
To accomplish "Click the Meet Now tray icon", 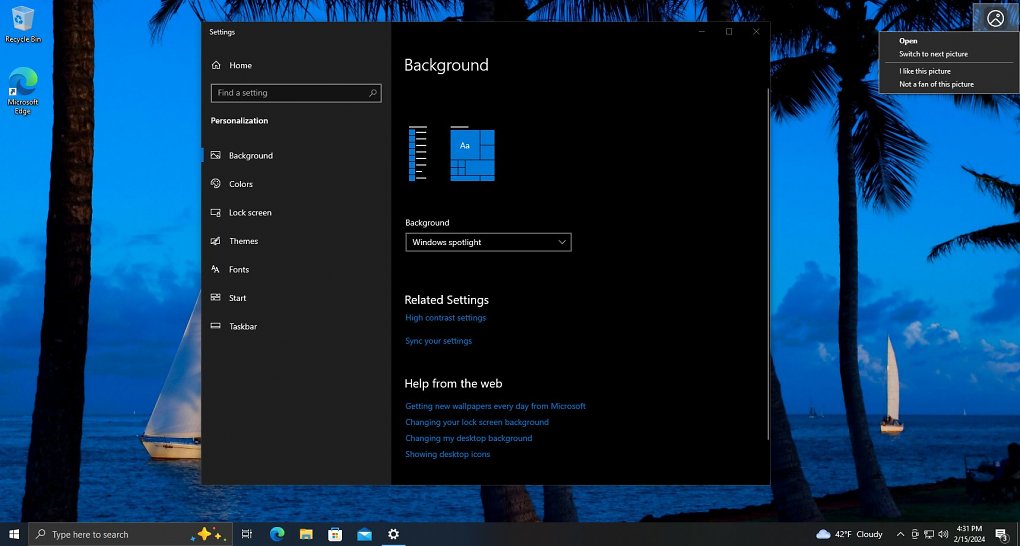I will point(915,534).
